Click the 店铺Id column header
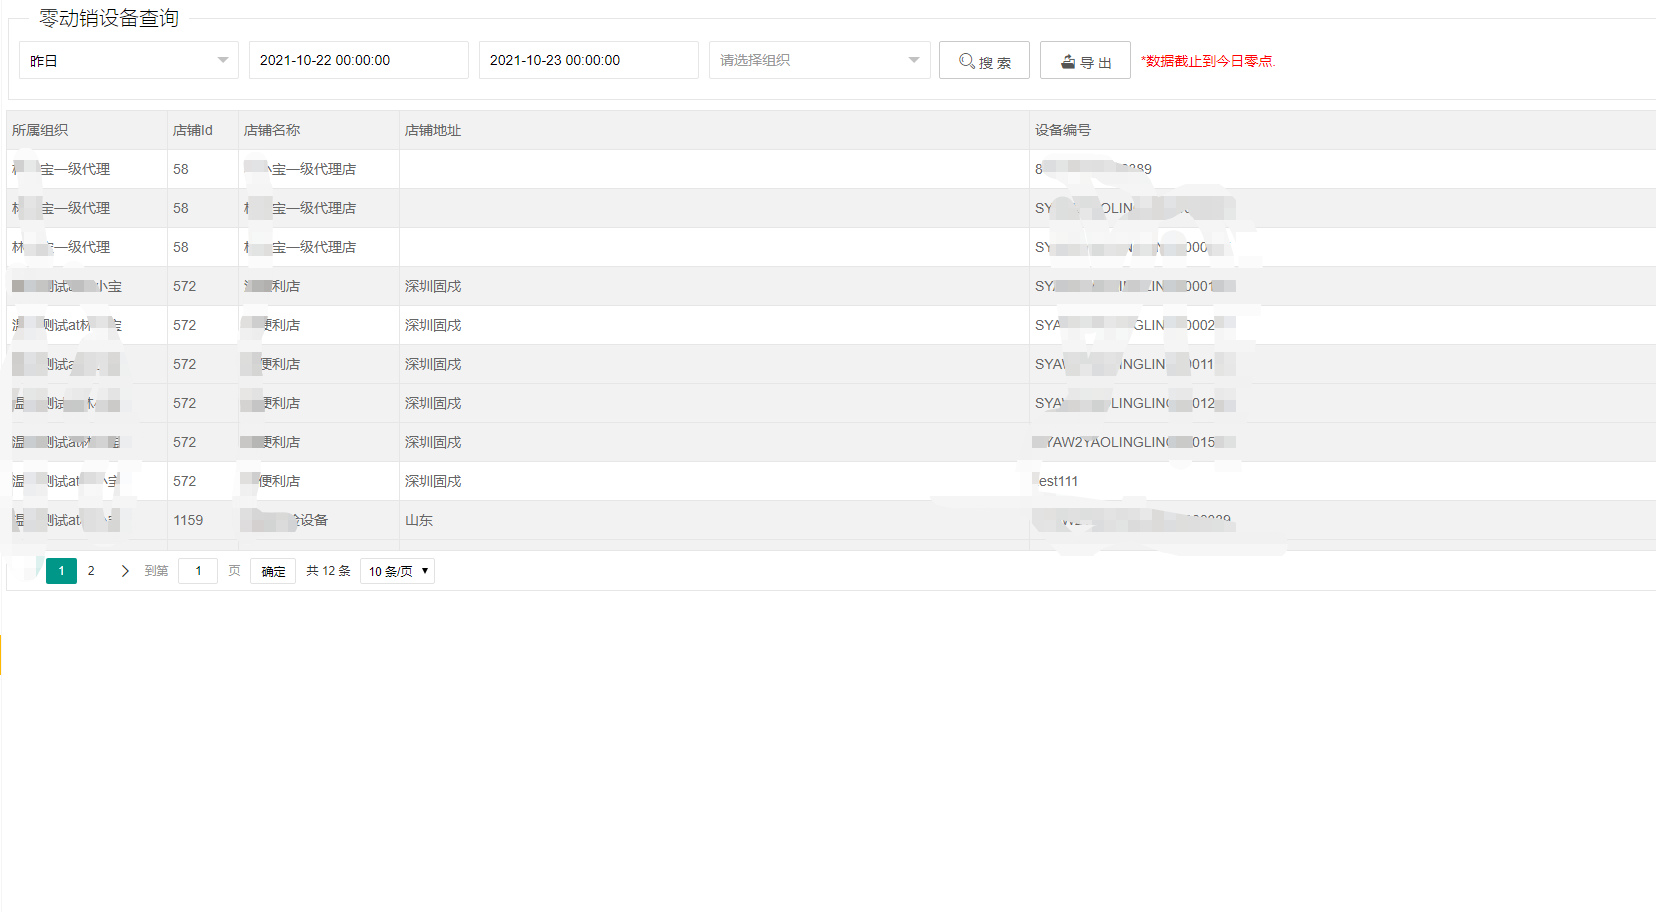The height and width of the screenshot is (912, 1656). pyautogui.click(x=193, y=130)
